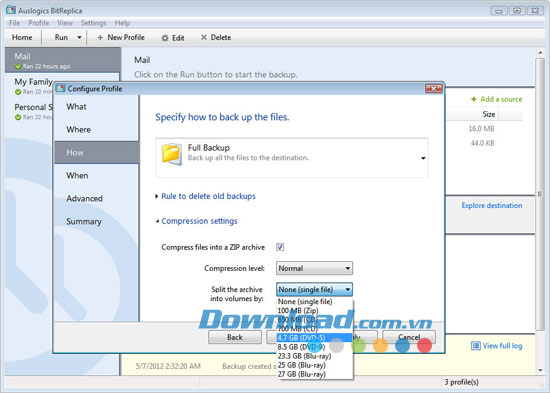Go to the Advanced step
The width and height of the screenshot is (550, 393).
[97, 199]
